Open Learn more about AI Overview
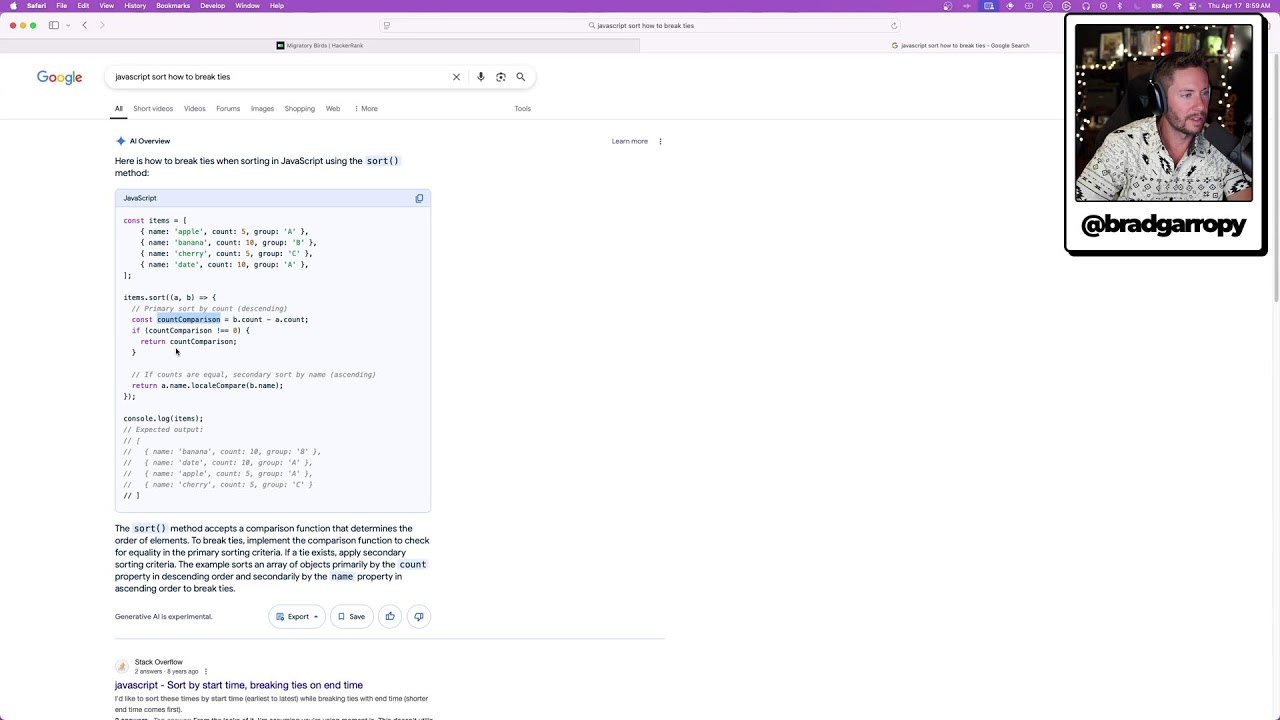The width and height of the screenshot is (1280, 720). tap(630, 141)
